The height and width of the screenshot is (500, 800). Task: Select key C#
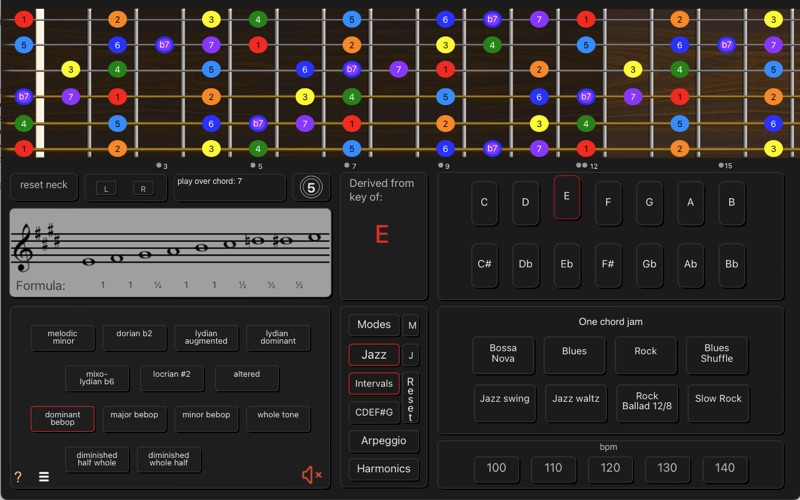(x=484, y=264)
